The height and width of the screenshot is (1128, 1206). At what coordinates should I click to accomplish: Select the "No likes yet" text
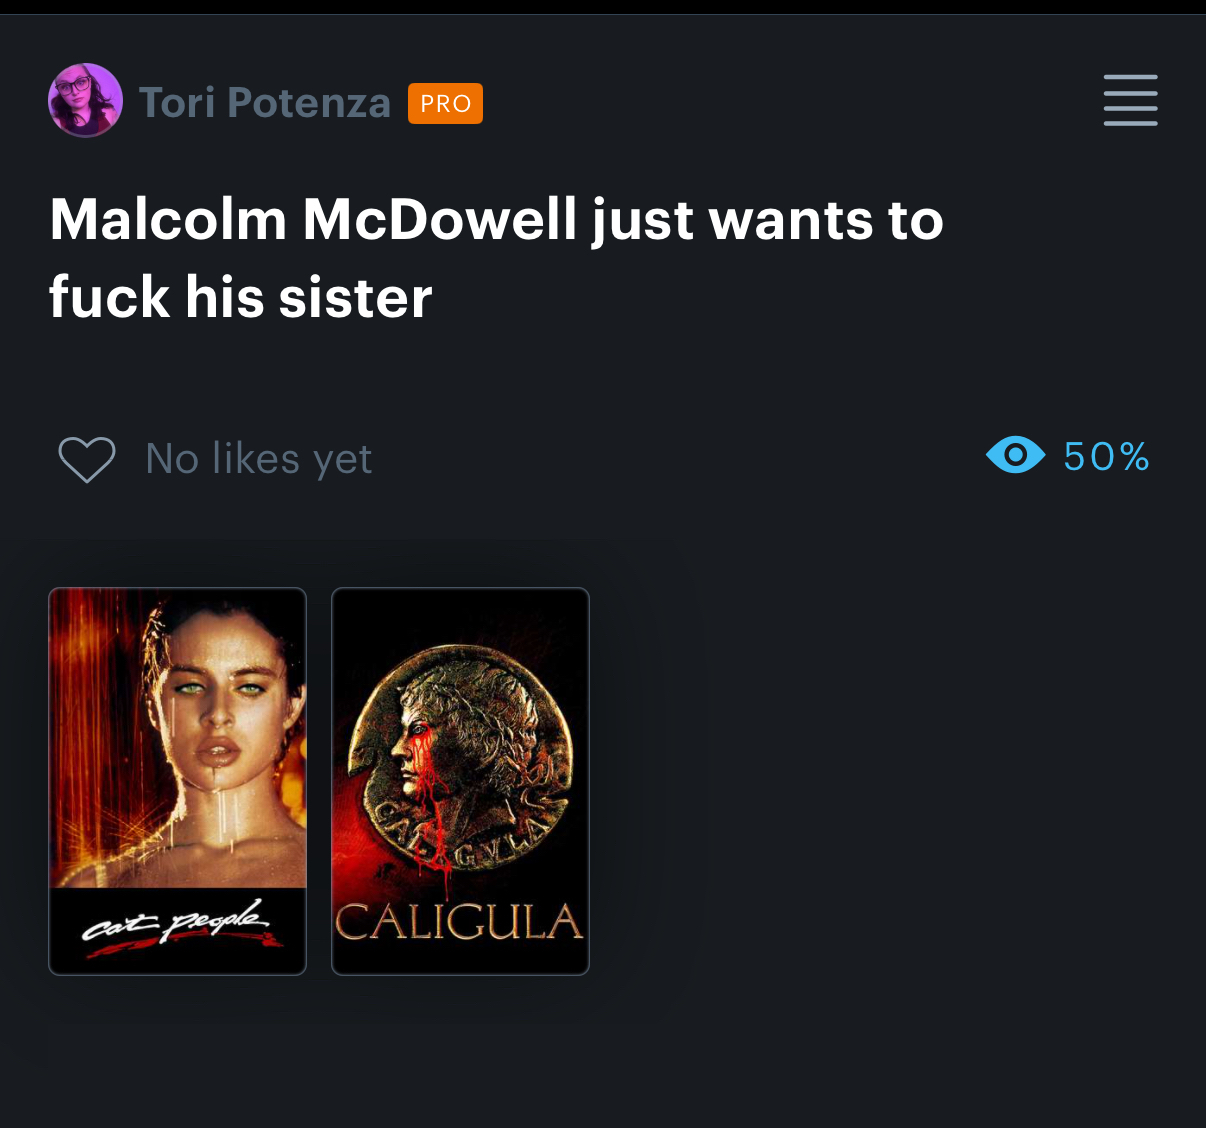258,459
